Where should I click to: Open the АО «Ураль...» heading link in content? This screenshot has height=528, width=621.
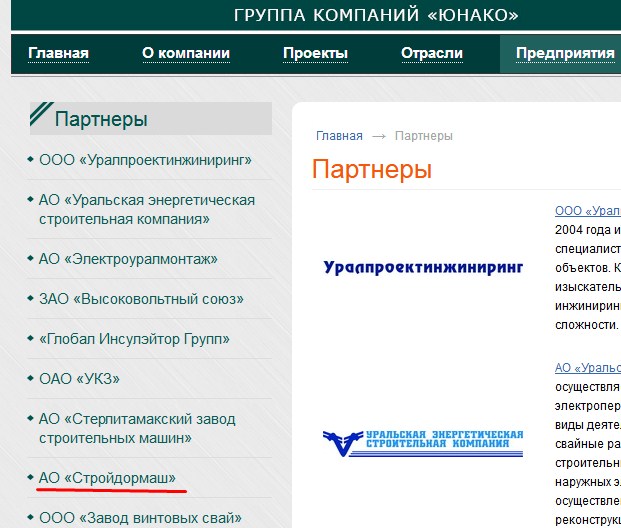pyautogui.click(x=588, y=368)
